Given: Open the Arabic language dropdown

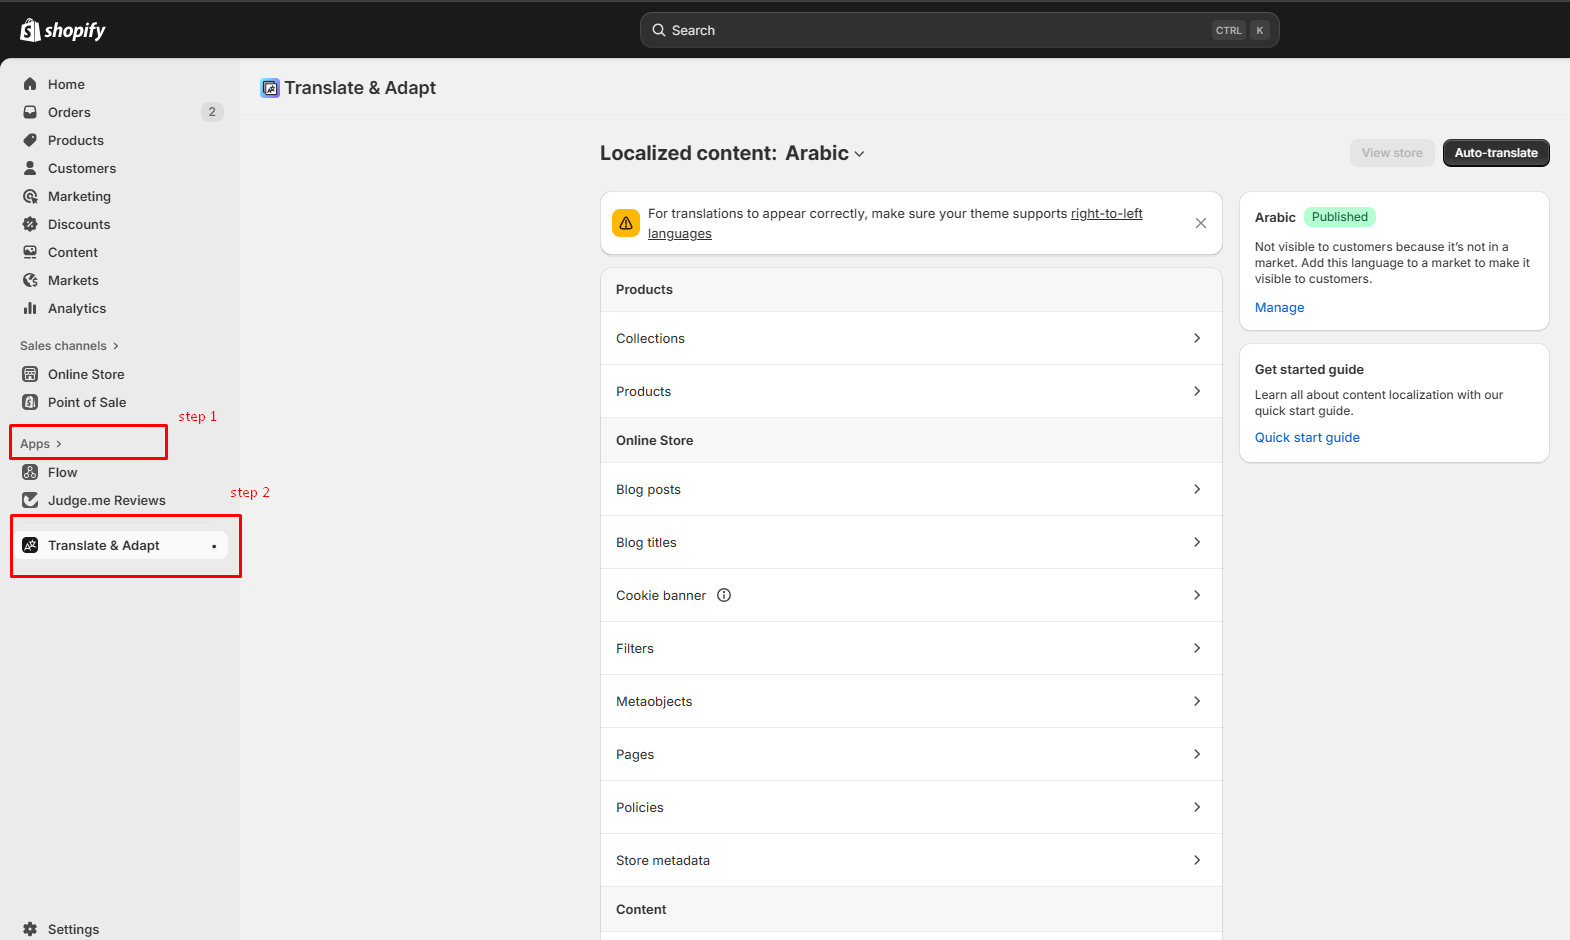Looking at the screenshot, I should point(825,153).
